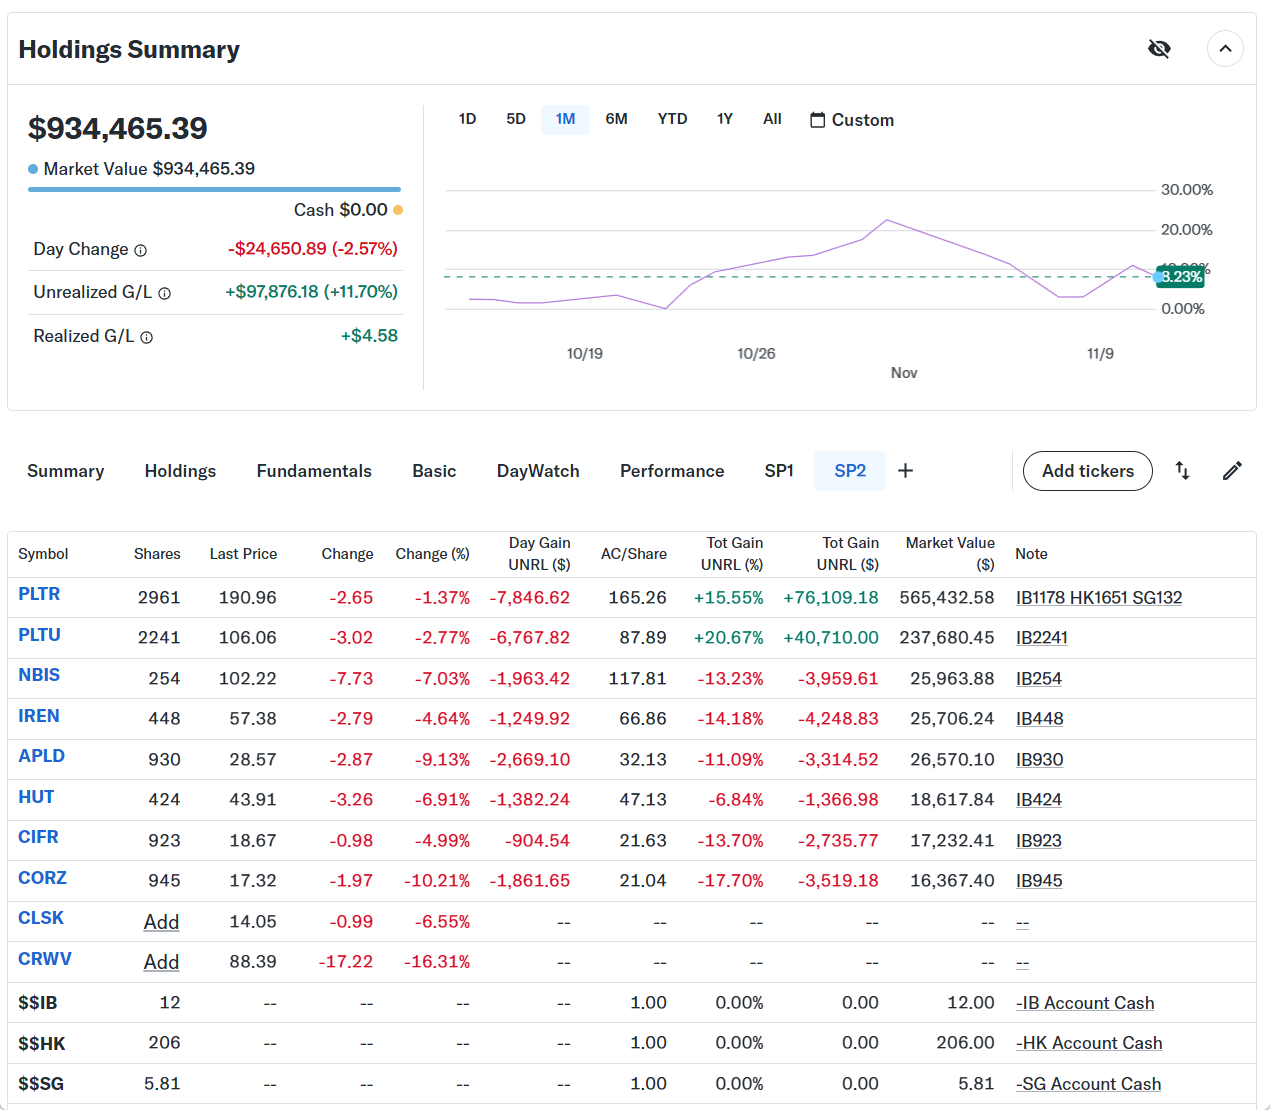Click the Unrealized G/L info icon
The width and height of the screenshot is (1270, 1110).
point(165,294)
